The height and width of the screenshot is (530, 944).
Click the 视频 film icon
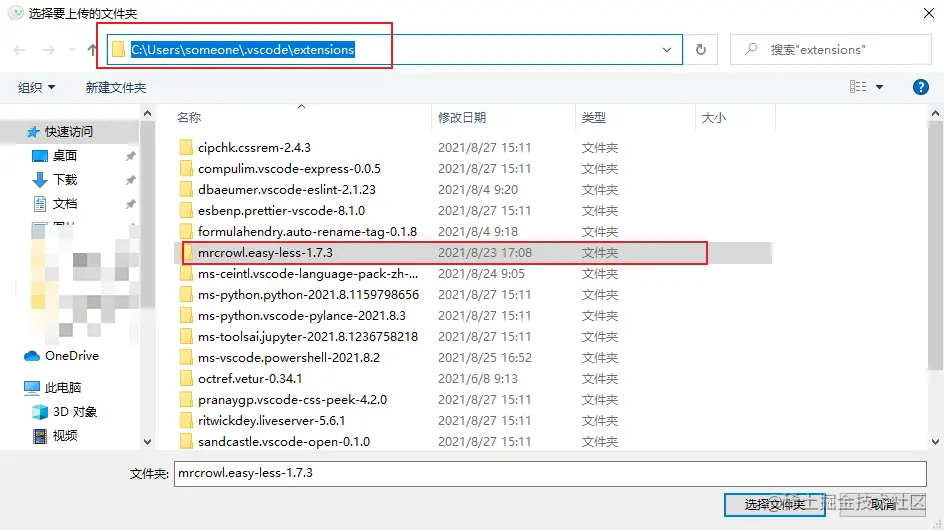click(x=40, y=435)
